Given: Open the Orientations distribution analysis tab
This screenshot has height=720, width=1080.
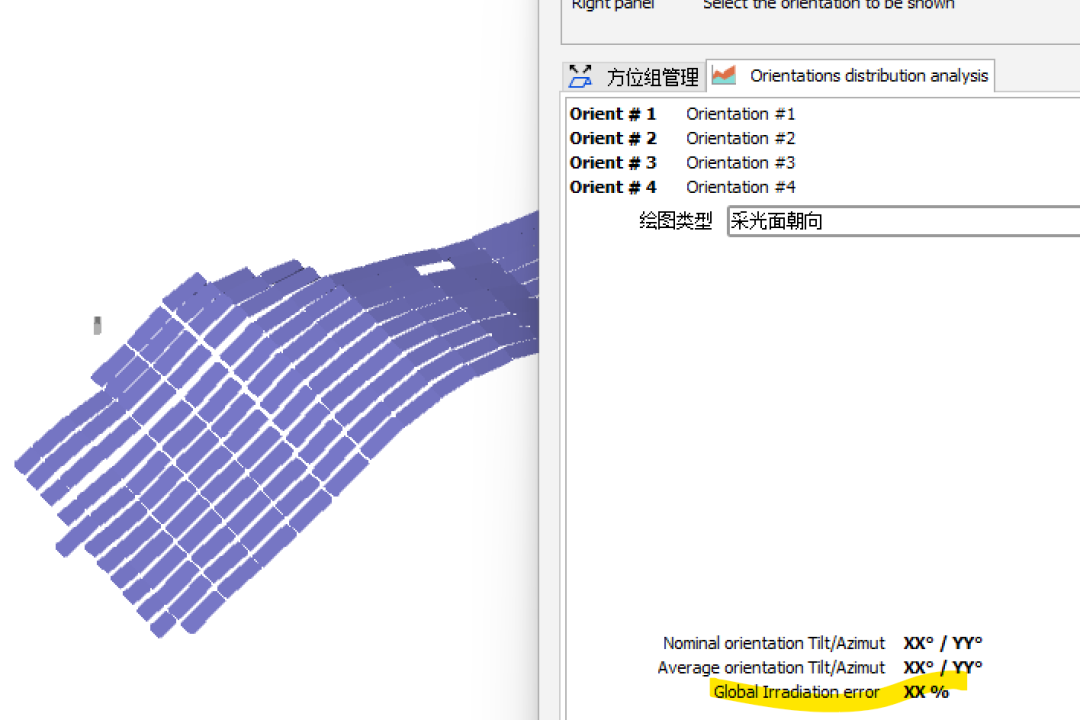Looking at the screenshot, I should [x=868, y=76].
